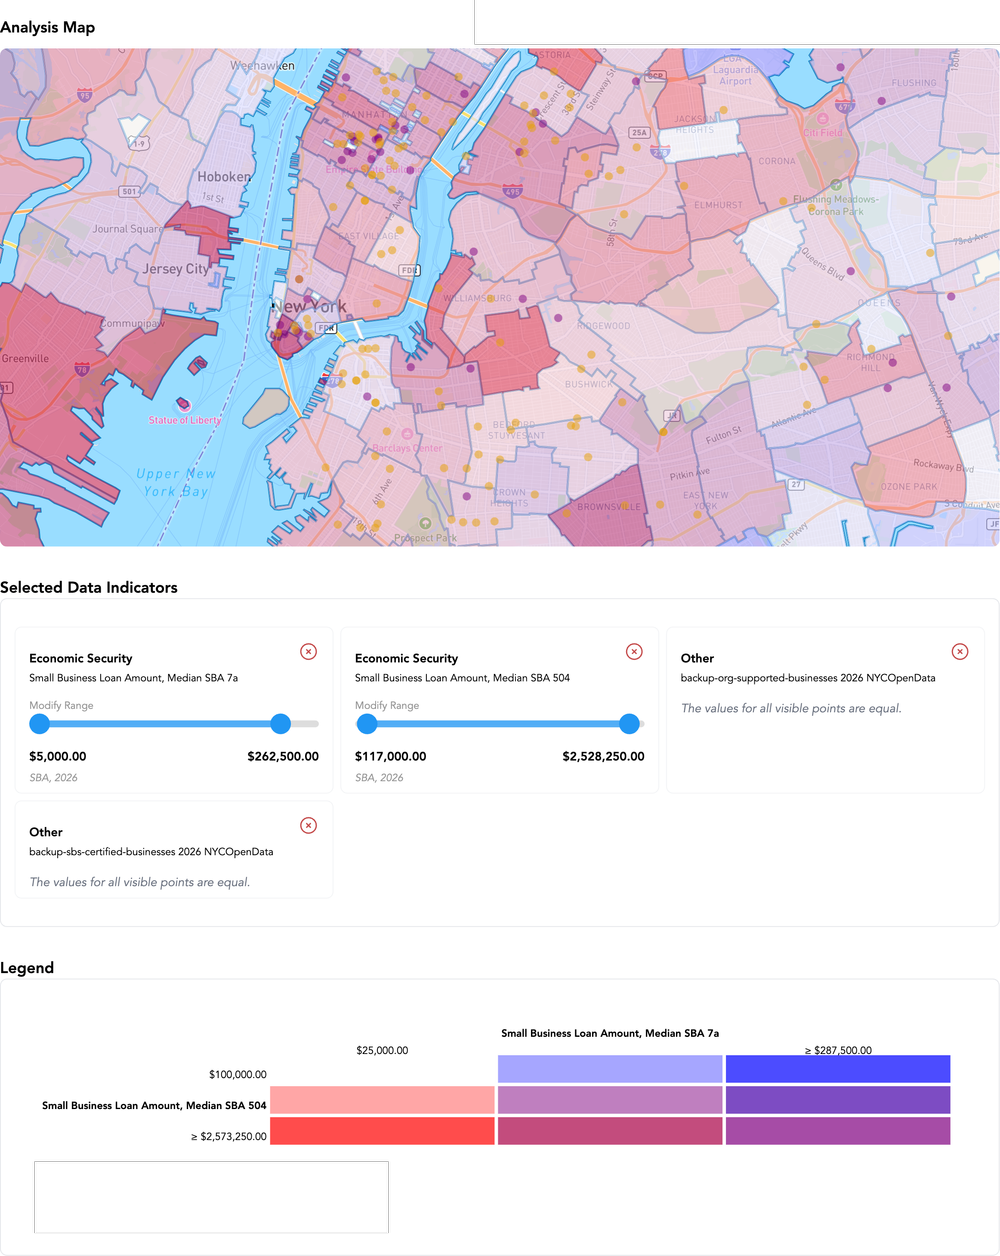The image size is (1000, 1256).
Task: Click the Analysis Map heading
Action: pos(48,28)
